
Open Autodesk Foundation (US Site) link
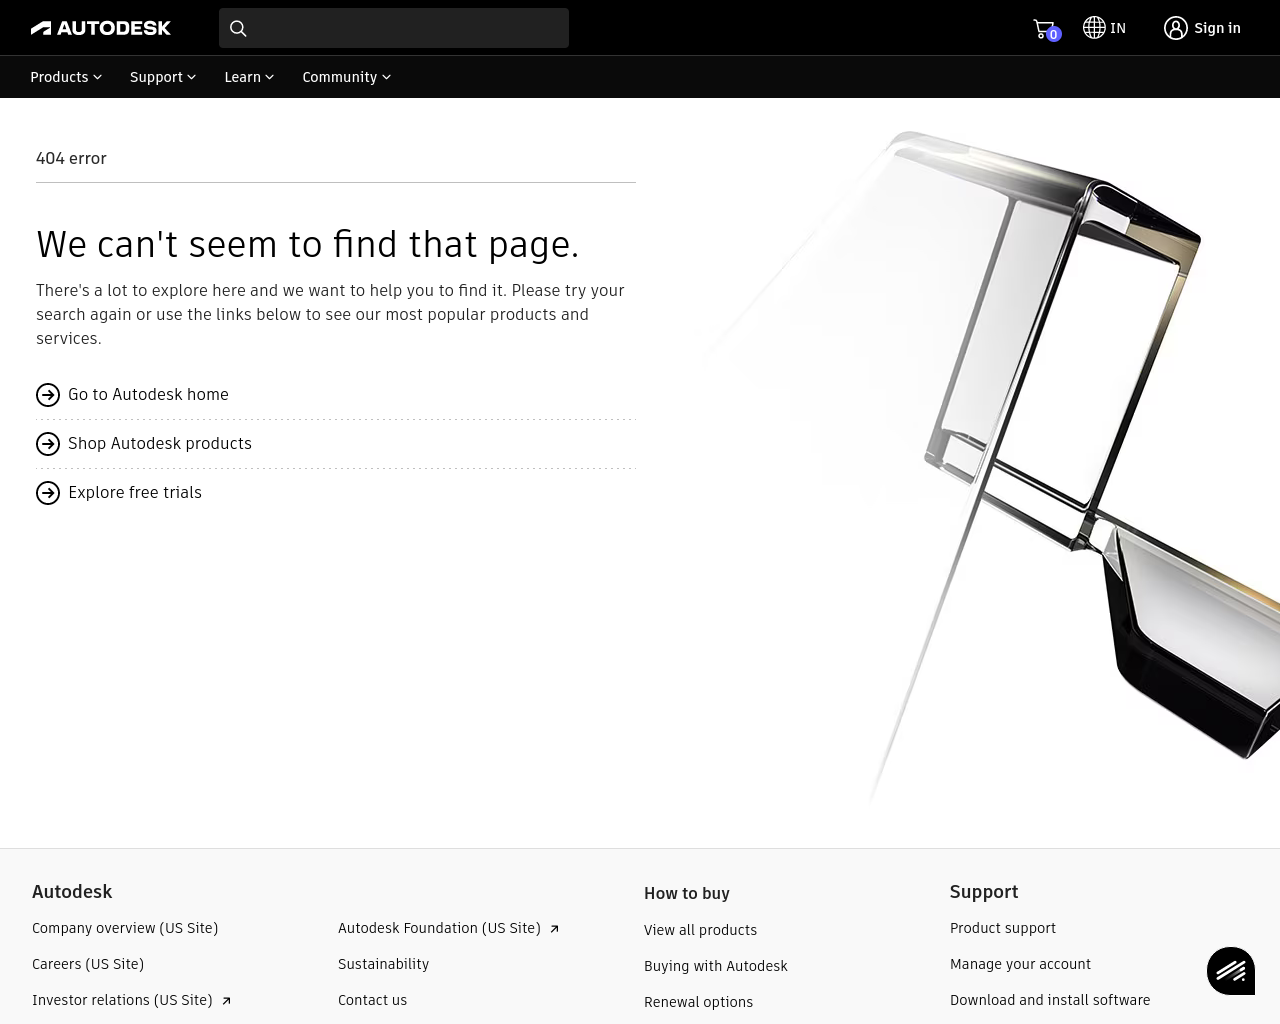click(x=439, y=928)
